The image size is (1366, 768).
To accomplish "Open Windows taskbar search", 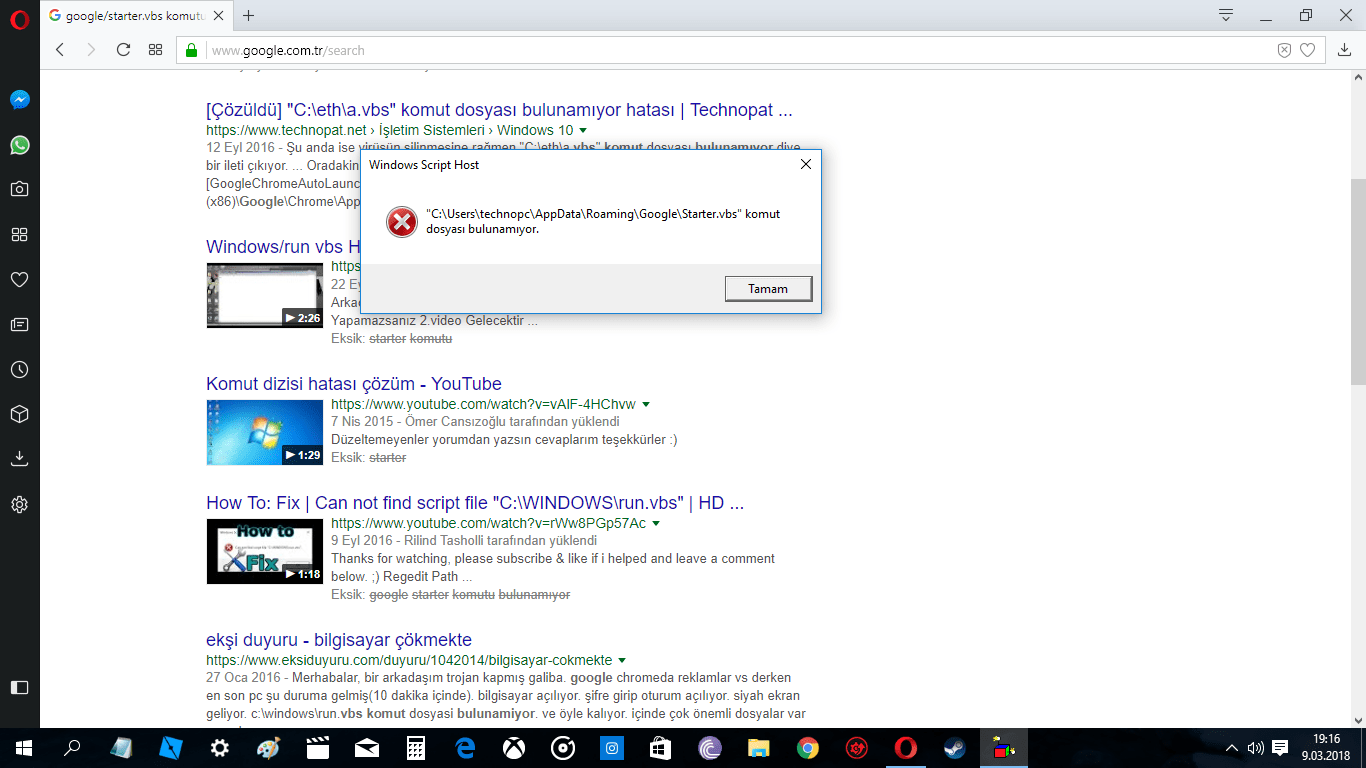I will pos(72,747).
